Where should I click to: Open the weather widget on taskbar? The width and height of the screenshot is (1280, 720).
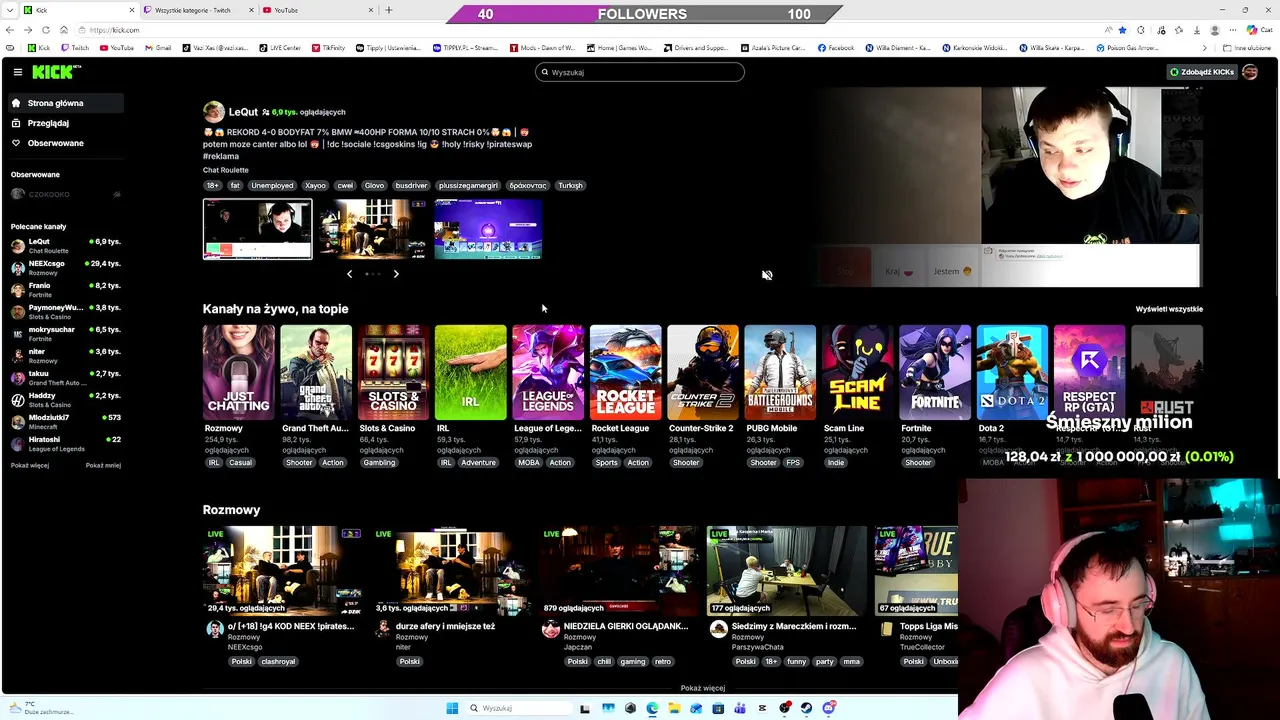(x=40, y=708)
